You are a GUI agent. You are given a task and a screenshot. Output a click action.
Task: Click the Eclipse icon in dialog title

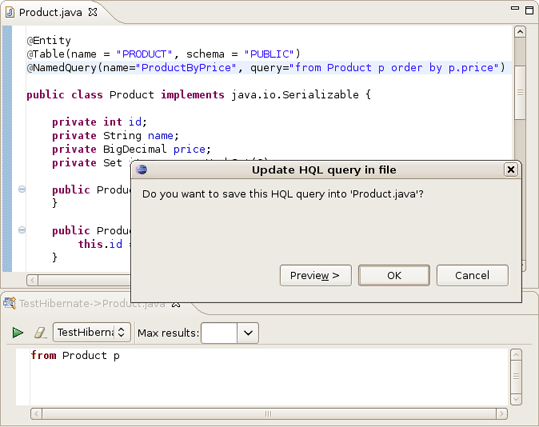pyautogui.click(x=142, y=169)
